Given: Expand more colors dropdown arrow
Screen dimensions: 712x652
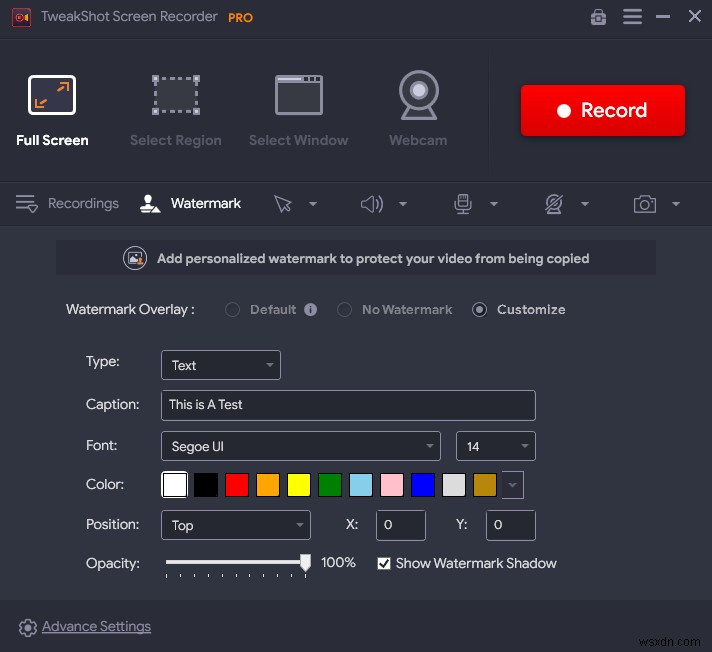Looking at the screenshot, I should click(x=513, y=484).
